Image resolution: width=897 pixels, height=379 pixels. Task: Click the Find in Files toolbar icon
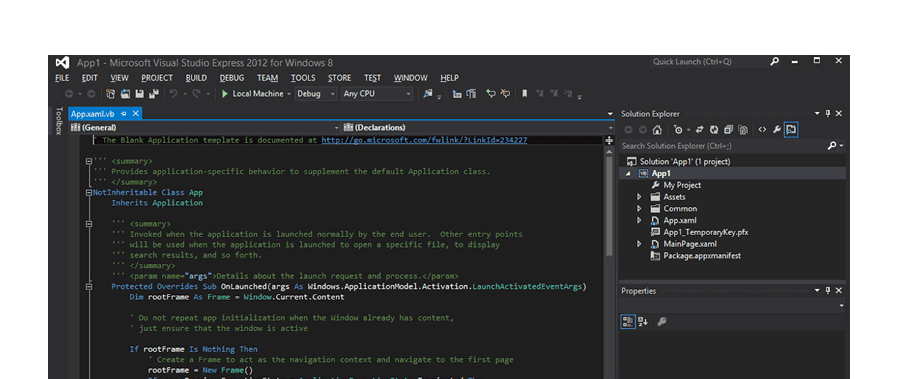click(427, 94)
